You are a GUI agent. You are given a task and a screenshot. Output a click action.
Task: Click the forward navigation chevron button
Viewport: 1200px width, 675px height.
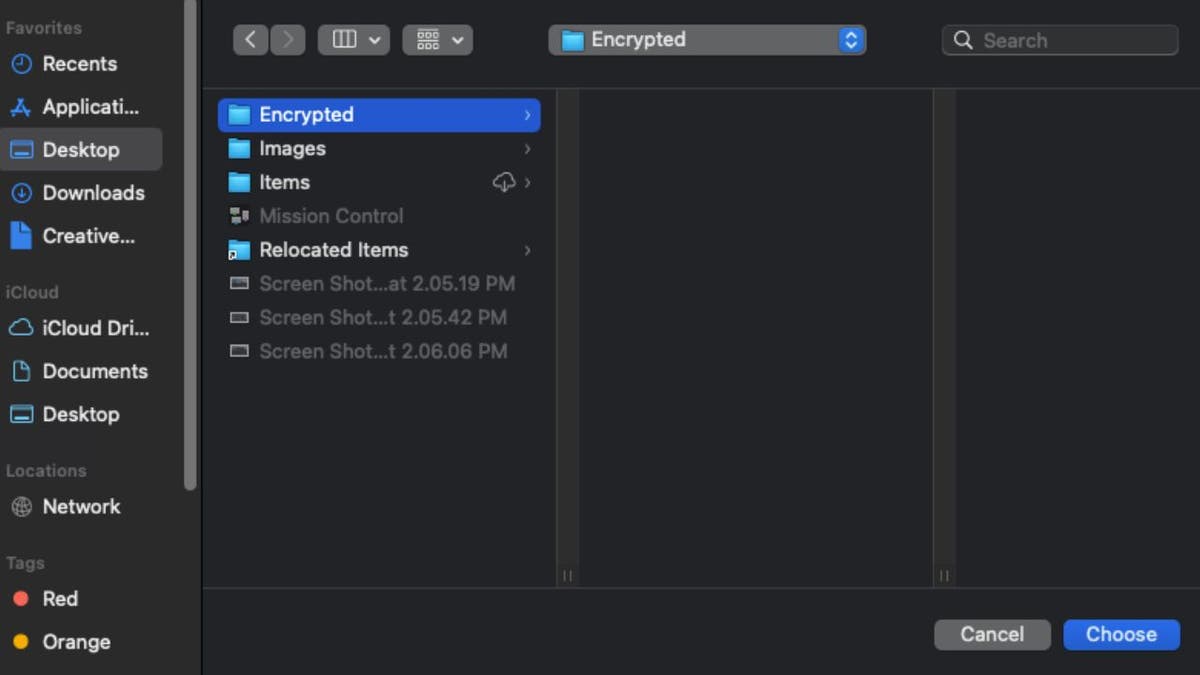coord(288,40)
